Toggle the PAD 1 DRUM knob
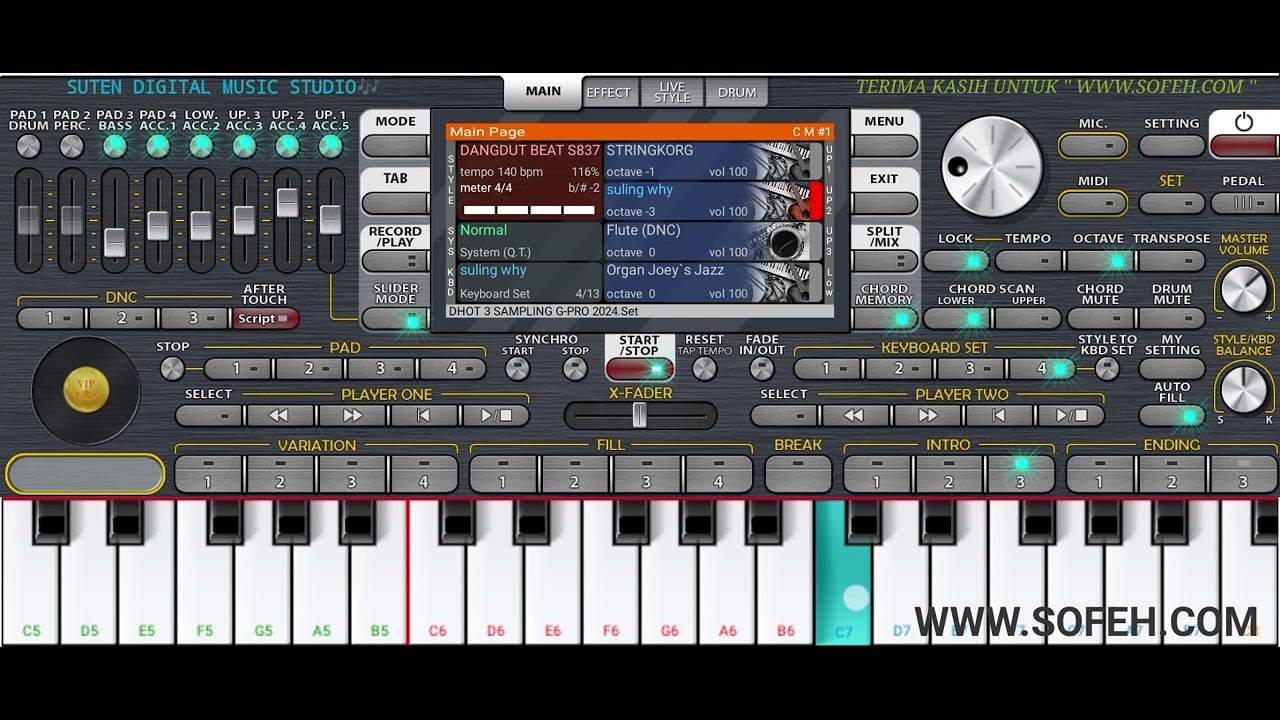The image size is (1280, 720). point(29,146)
